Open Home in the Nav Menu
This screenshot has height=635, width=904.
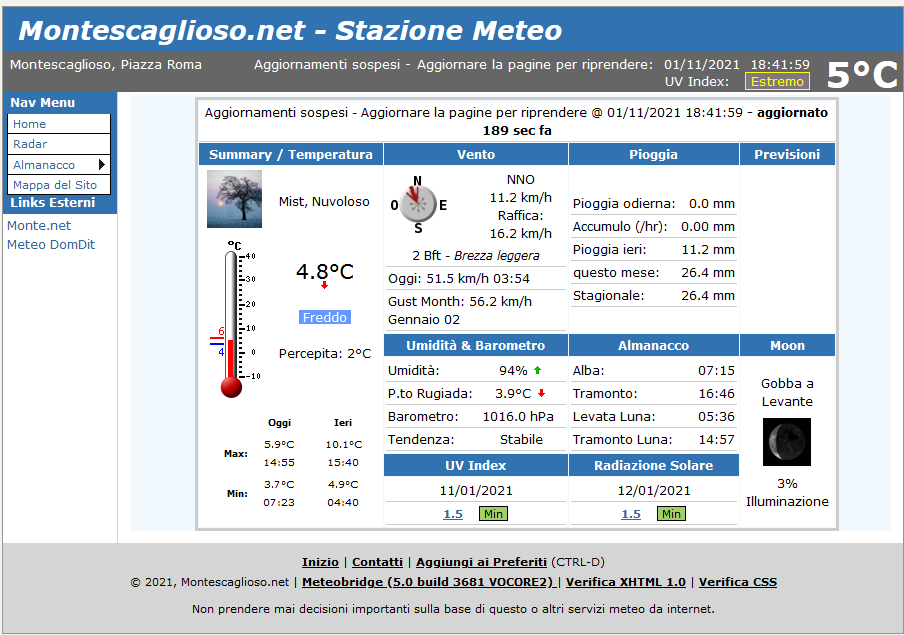click(30, 124)
